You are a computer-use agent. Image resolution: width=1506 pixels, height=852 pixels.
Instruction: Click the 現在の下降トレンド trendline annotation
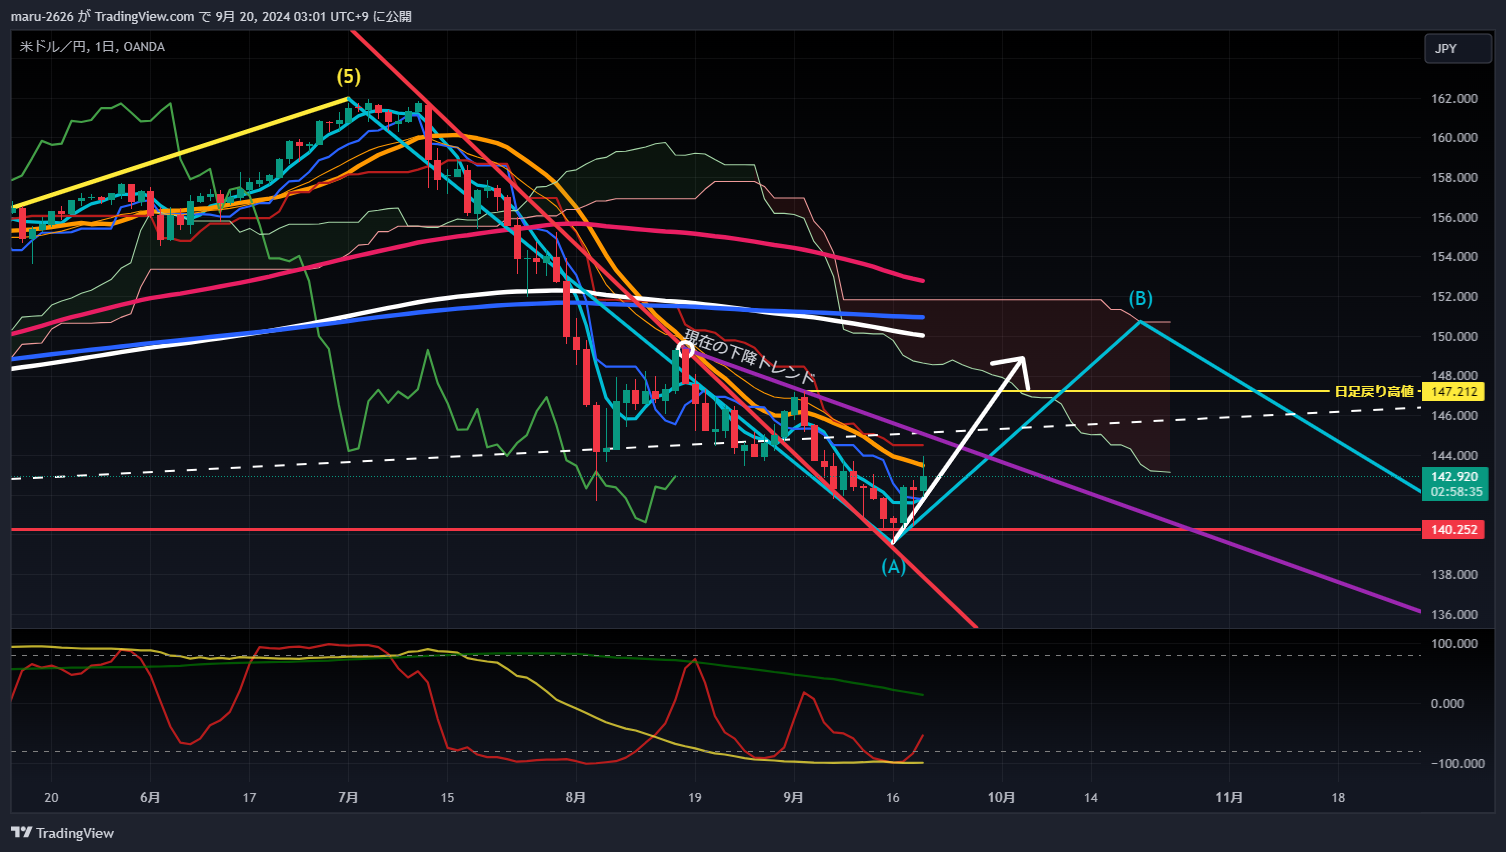[x=749, y=356]
